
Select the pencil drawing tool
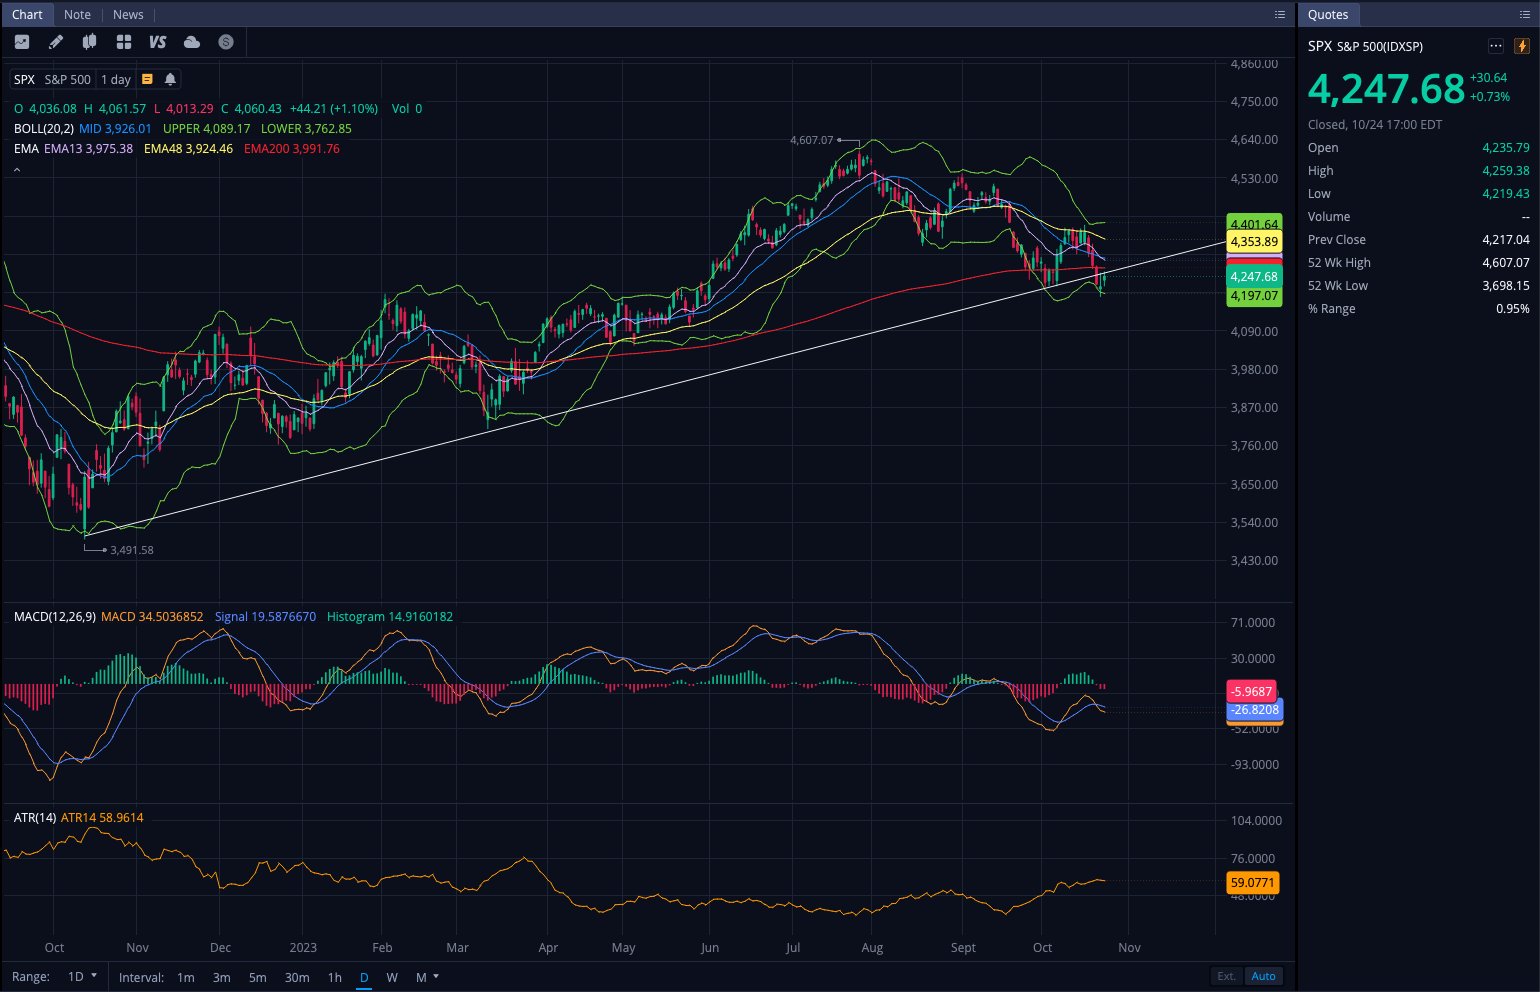(x=56, y=42)
